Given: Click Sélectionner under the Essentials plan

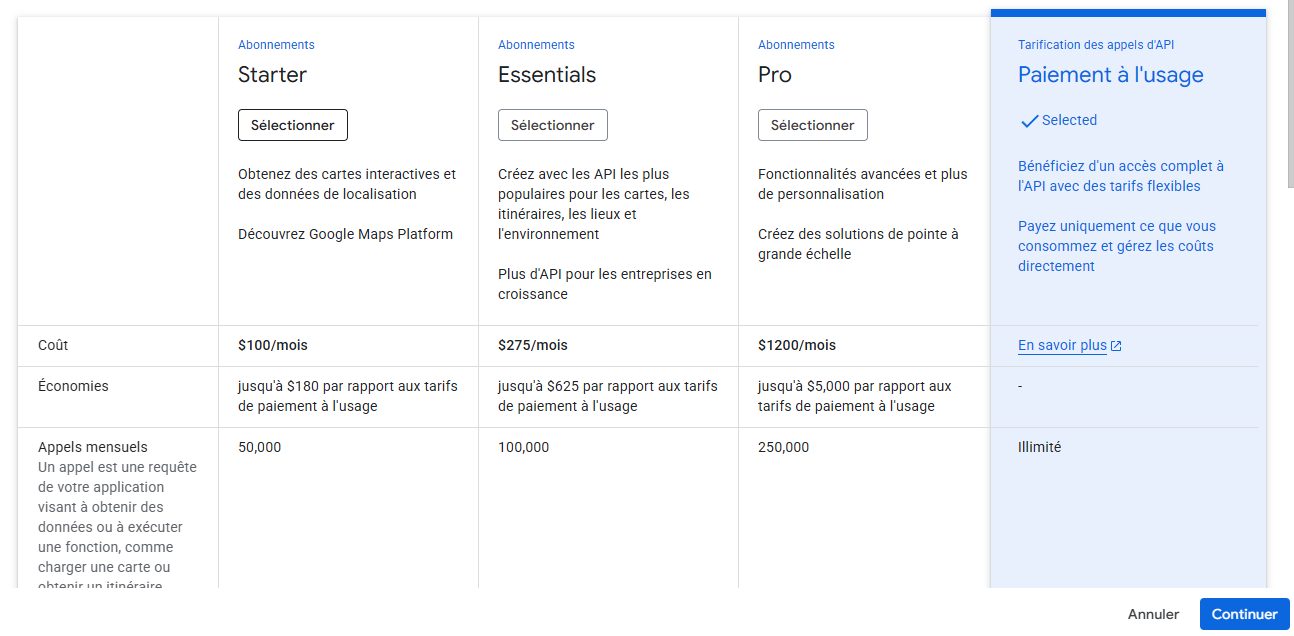Looking at the screenshot, I should pyautogui.click(x=552, y=124).
